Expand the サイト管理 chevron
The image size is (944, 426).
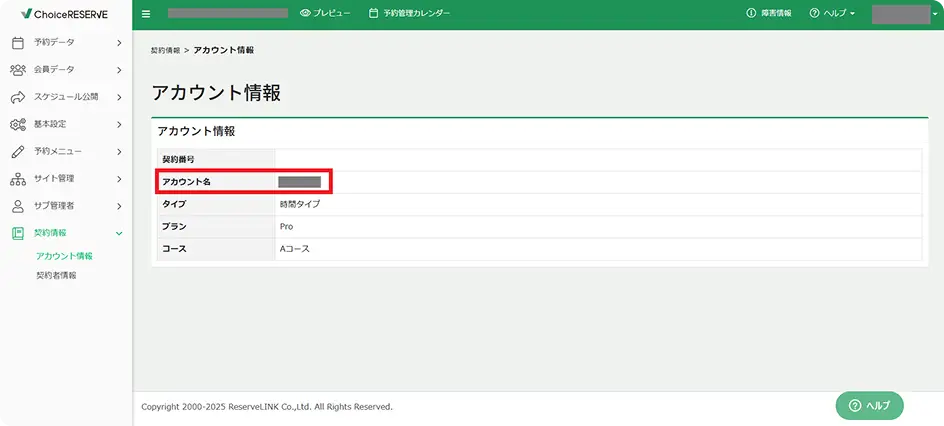pyautogui.click(x=119, y=179)
